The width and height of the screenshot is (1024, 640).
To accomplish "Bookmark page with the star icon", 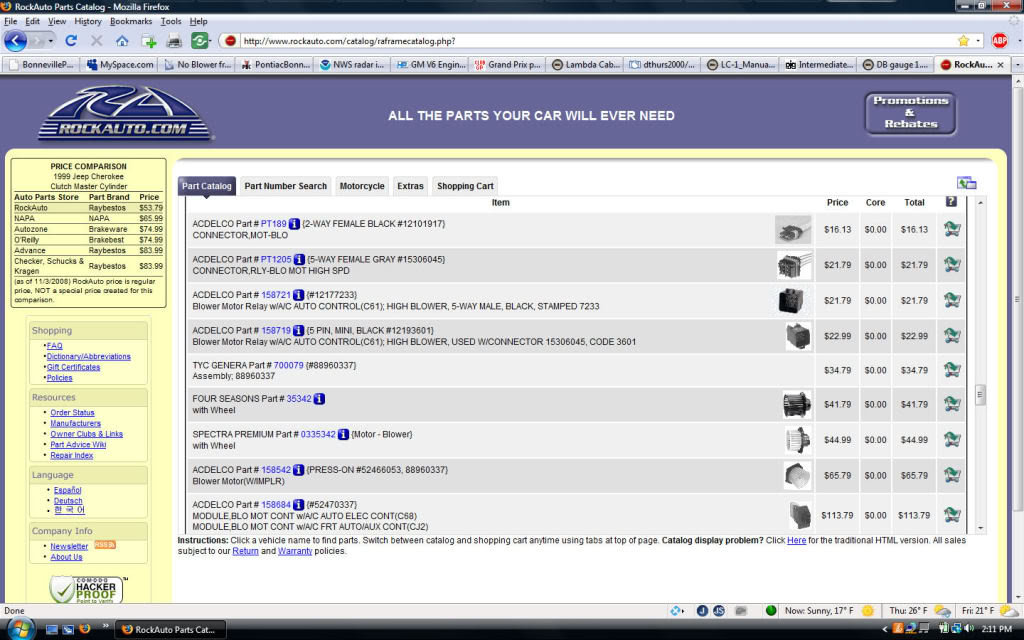I will coord(963,40).
